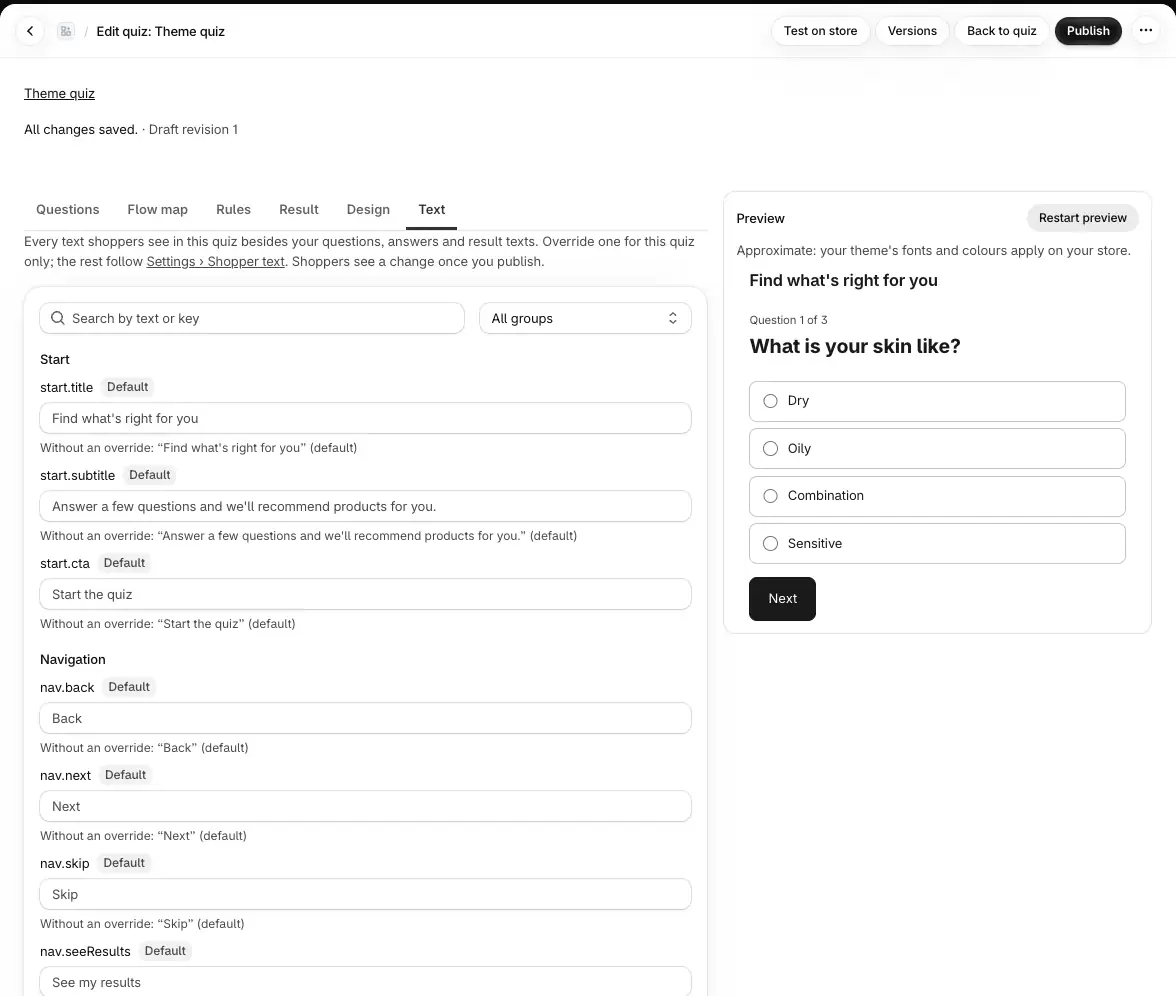Edit the nav.seeResults text field

pos(365,982)
